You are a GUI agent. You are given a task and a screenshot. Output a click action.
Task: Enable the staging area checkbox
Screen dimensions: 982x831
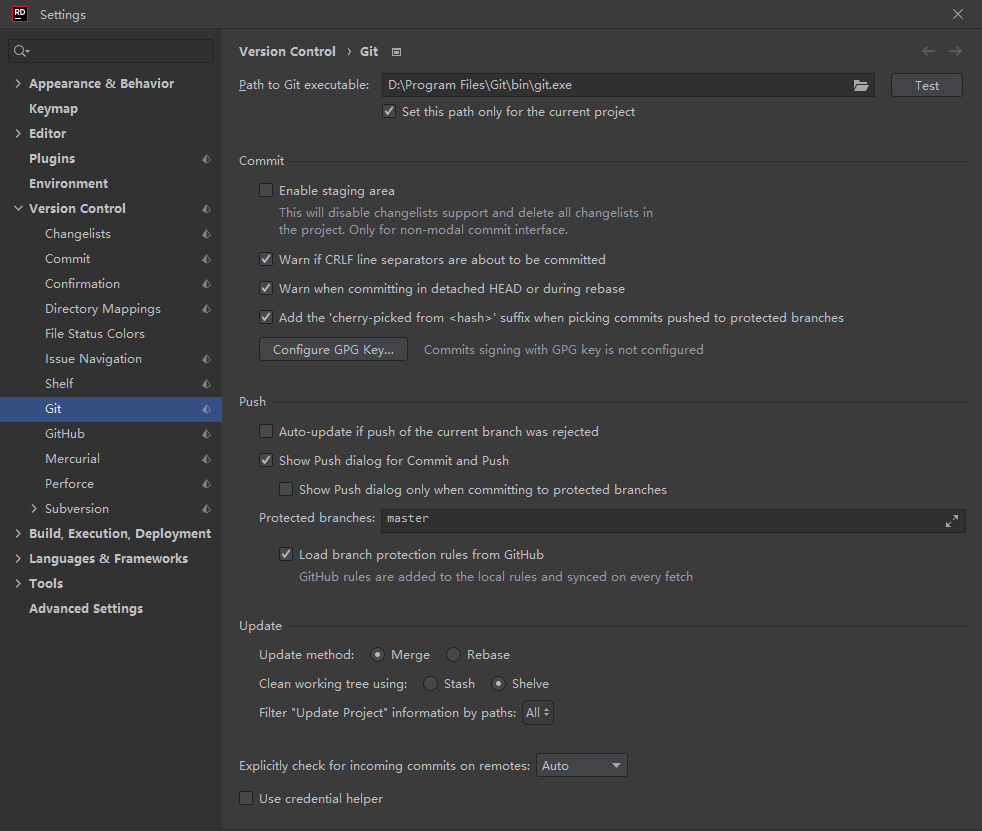[x=266, y=189]
